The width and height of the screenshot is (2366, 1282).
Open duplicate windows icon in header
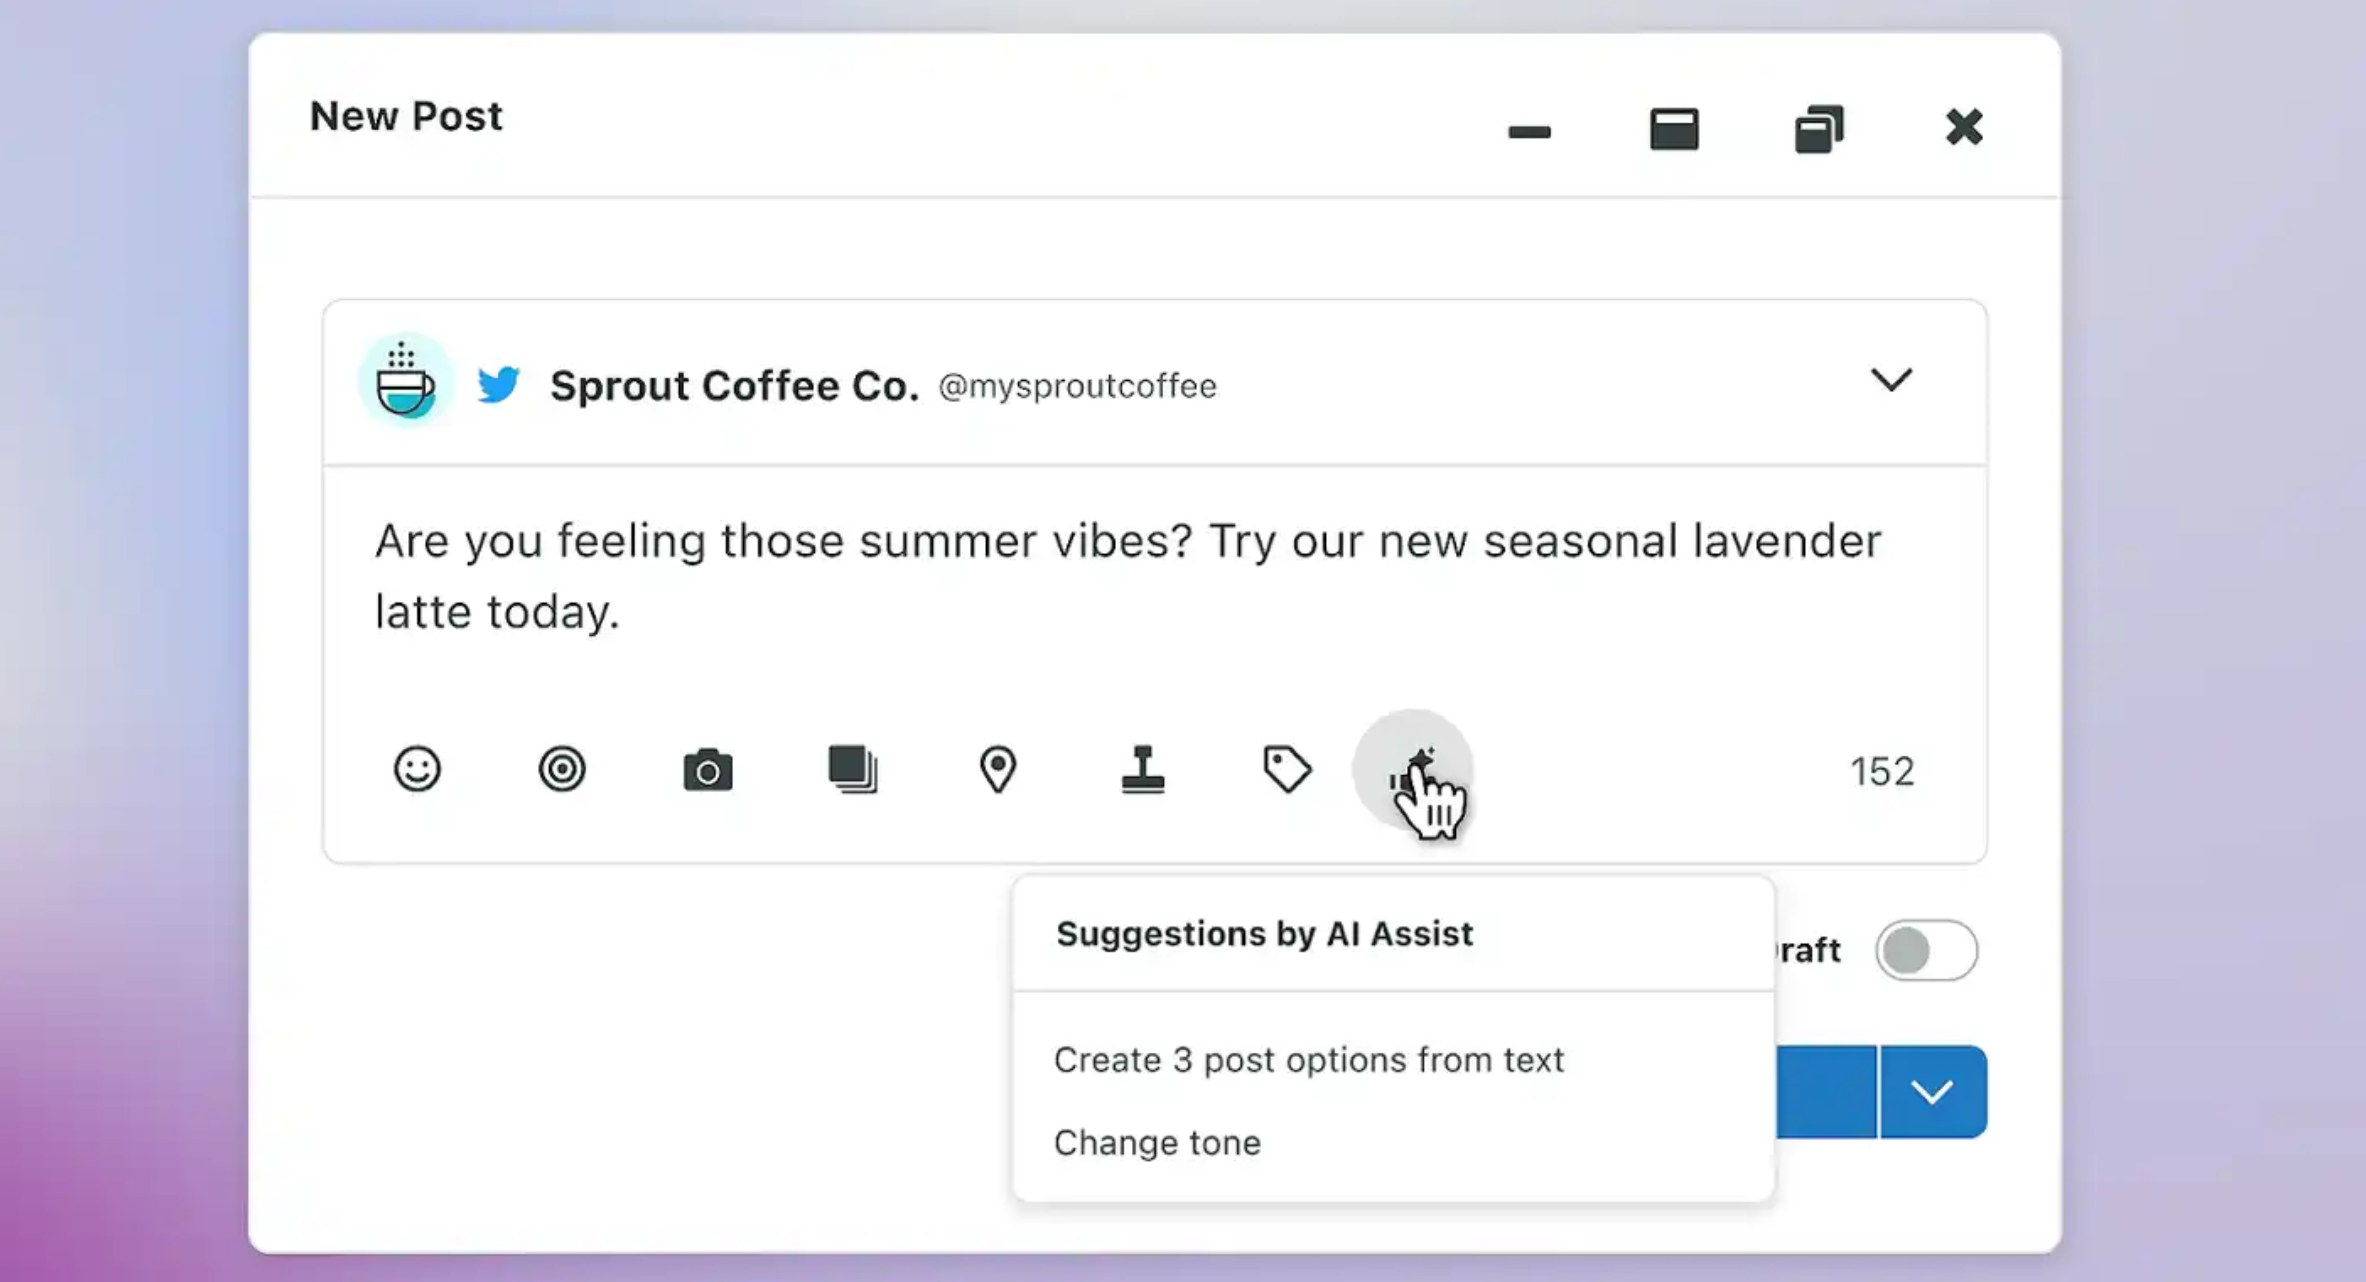point(1819,129)
